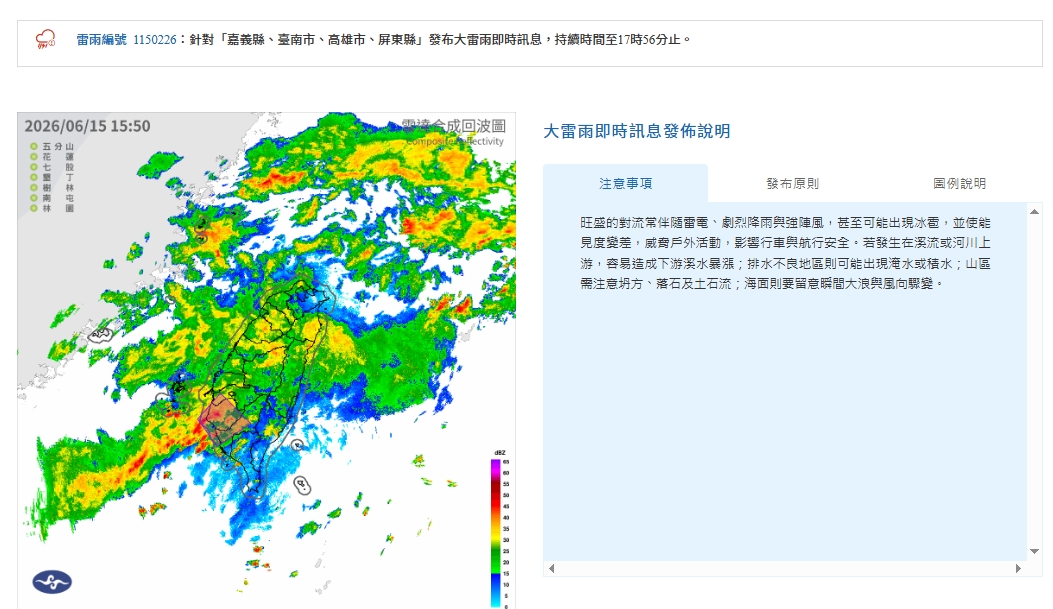Click the 花蓮 radar station legend entry

52,156
